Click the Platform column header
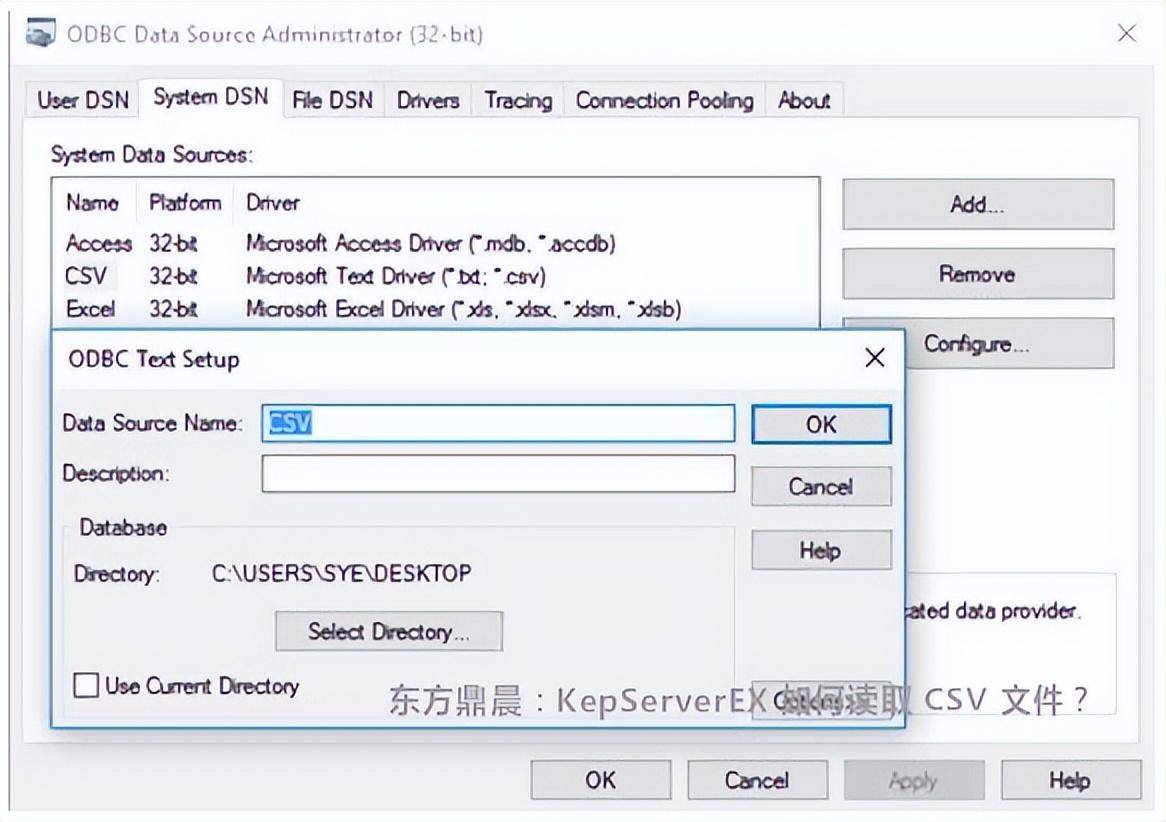 tap(185, 202)
